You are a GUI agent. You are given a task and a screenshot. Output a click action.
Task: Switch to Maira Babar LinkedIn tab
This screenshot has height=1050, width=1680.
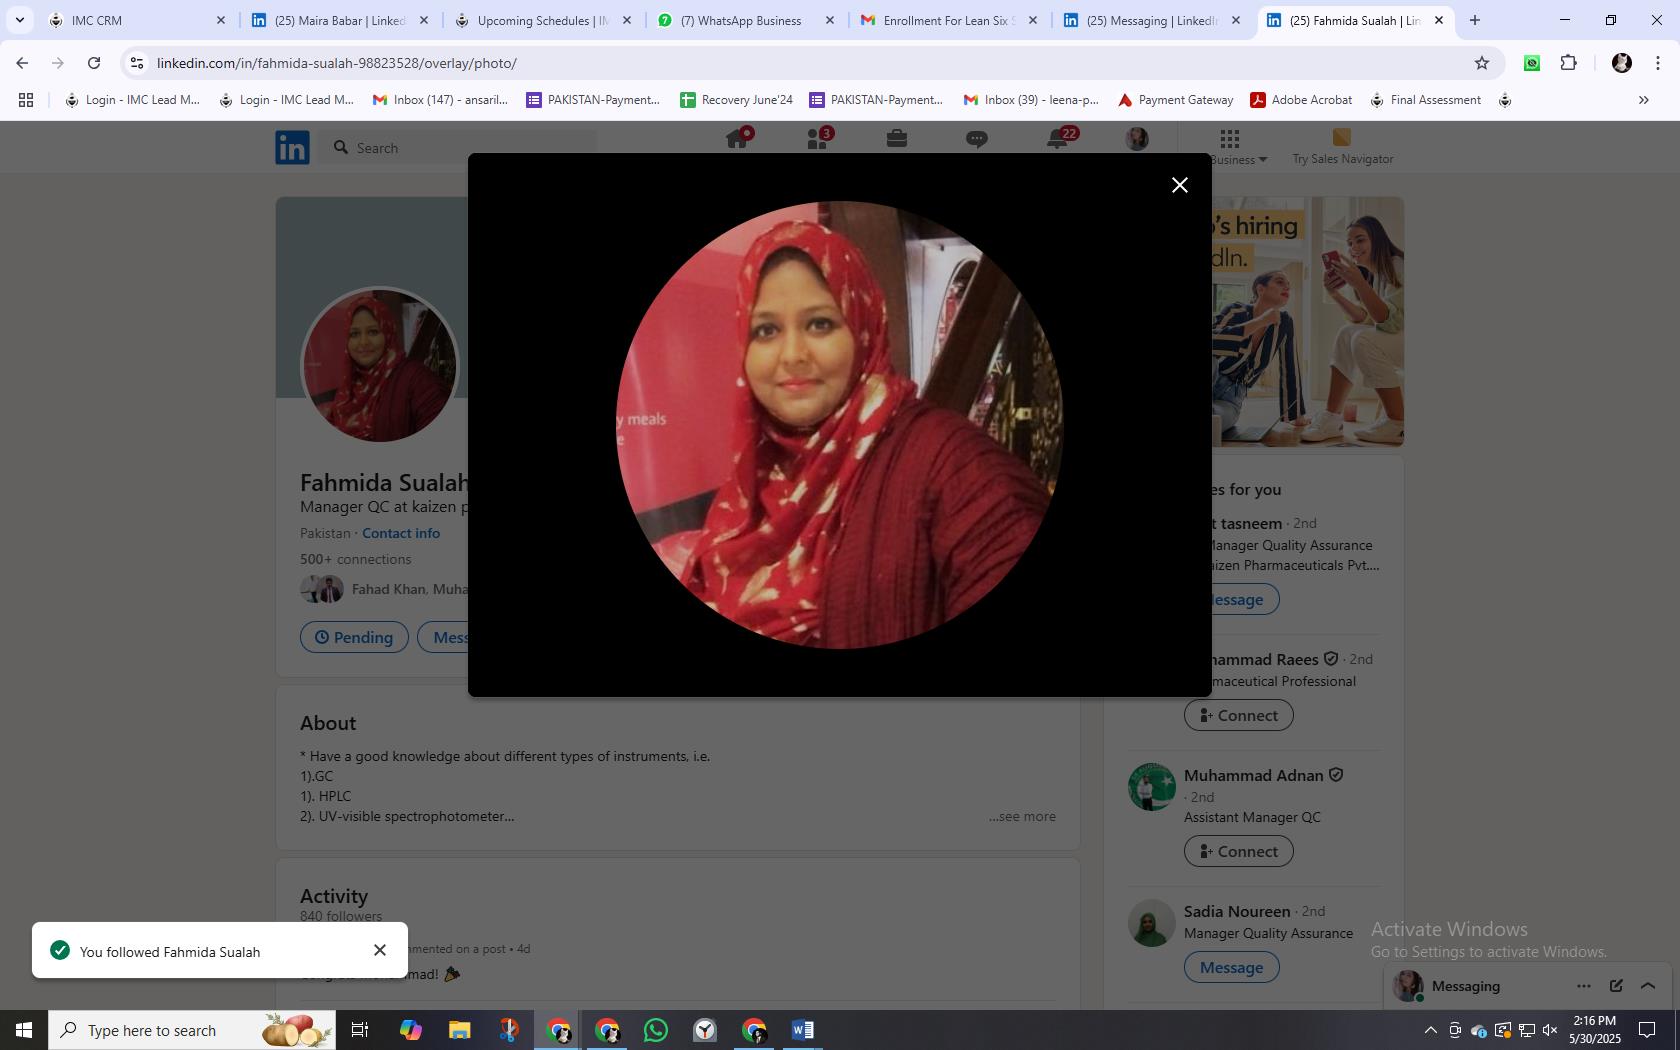(x=340, y=20)
